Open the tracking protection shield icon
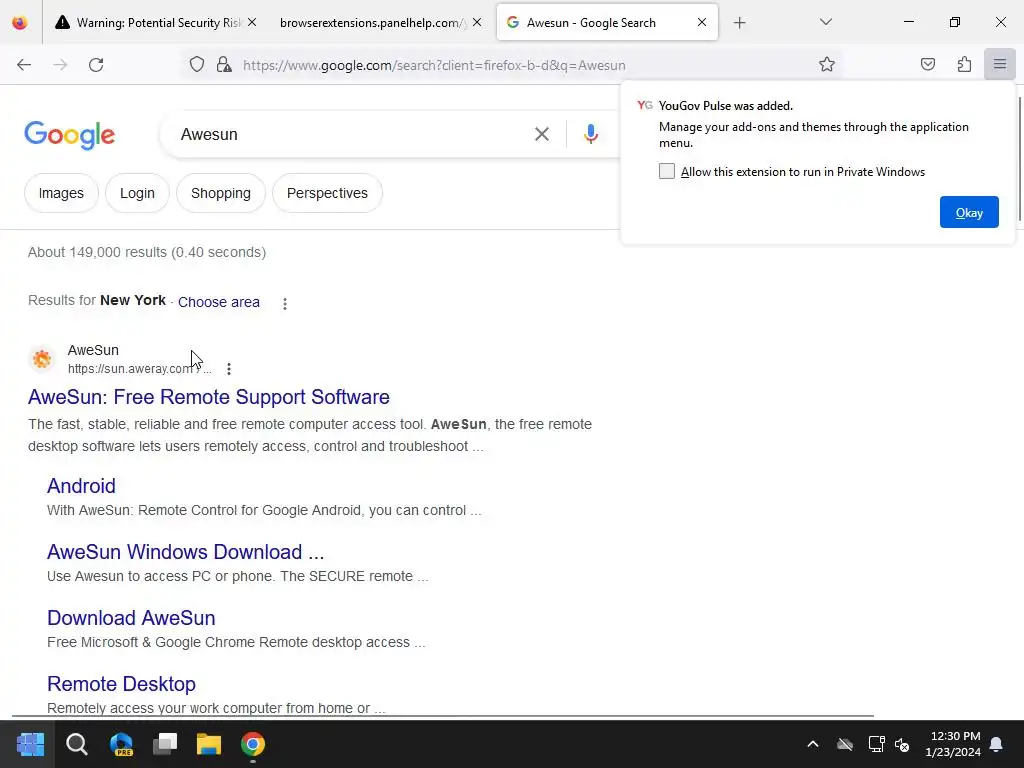1024x768 pixels. (197, 65)
